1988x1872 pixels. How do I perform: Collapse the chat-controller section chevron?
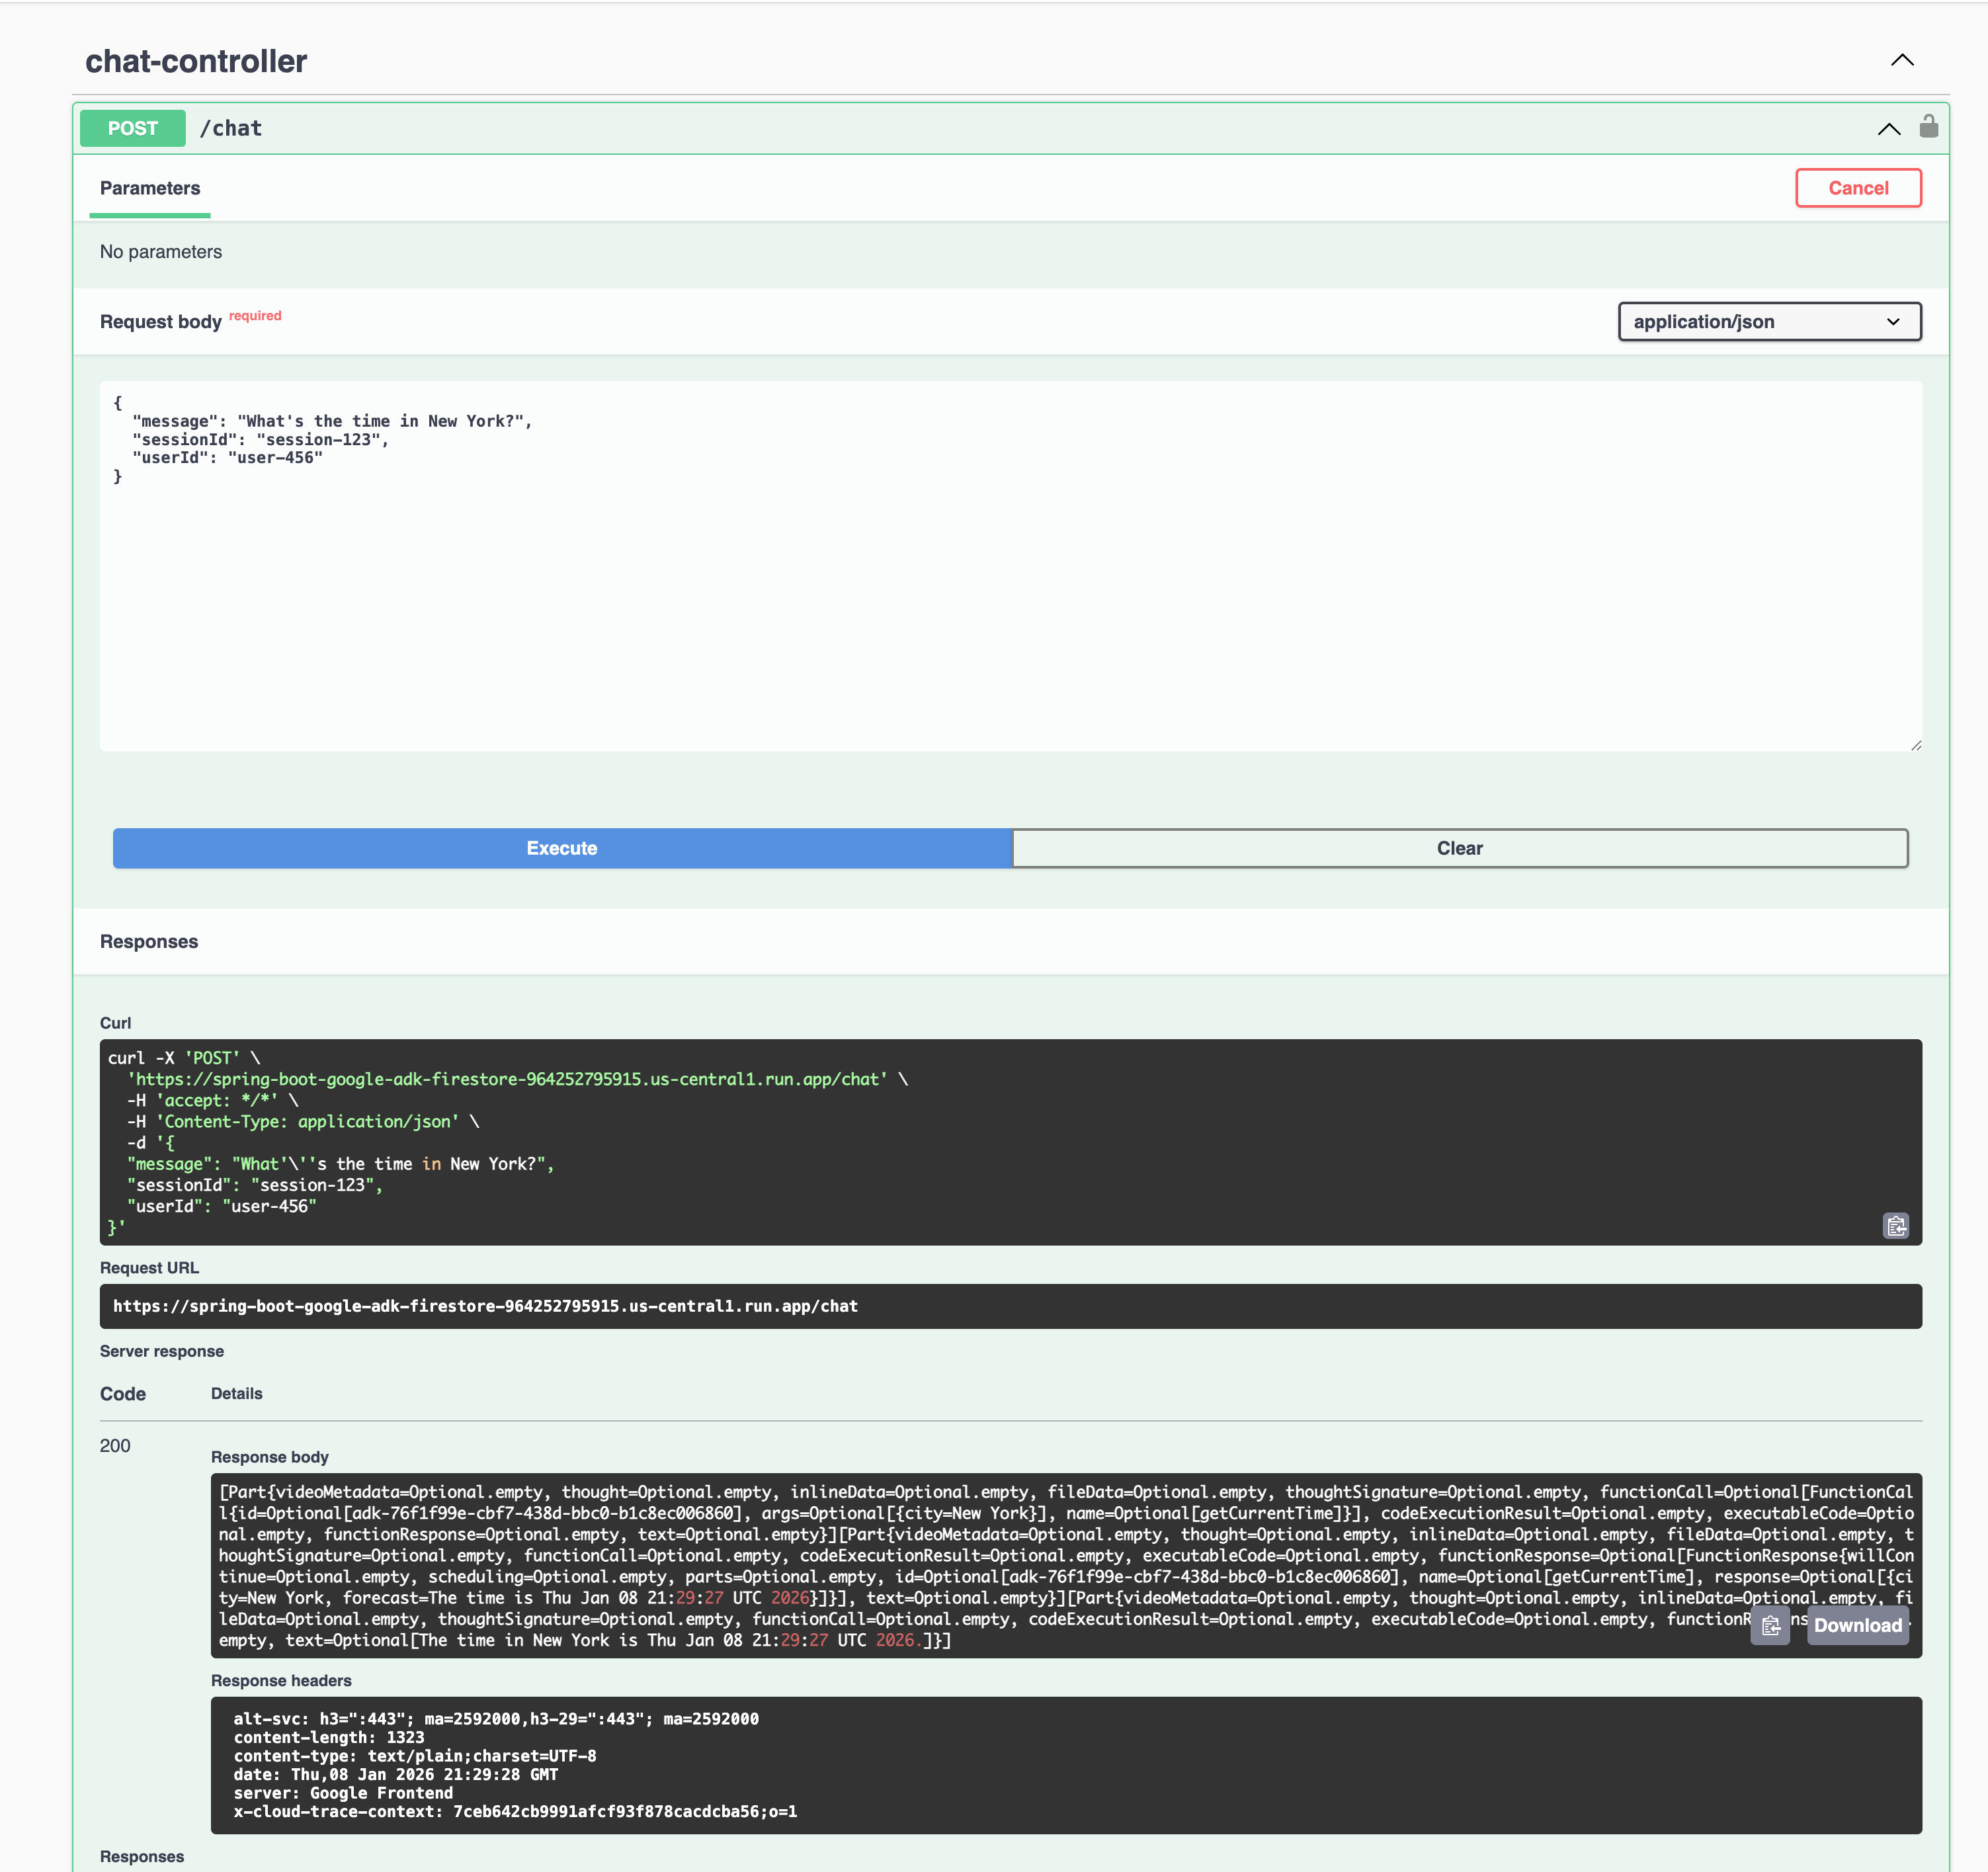(x=1903, y=60)
